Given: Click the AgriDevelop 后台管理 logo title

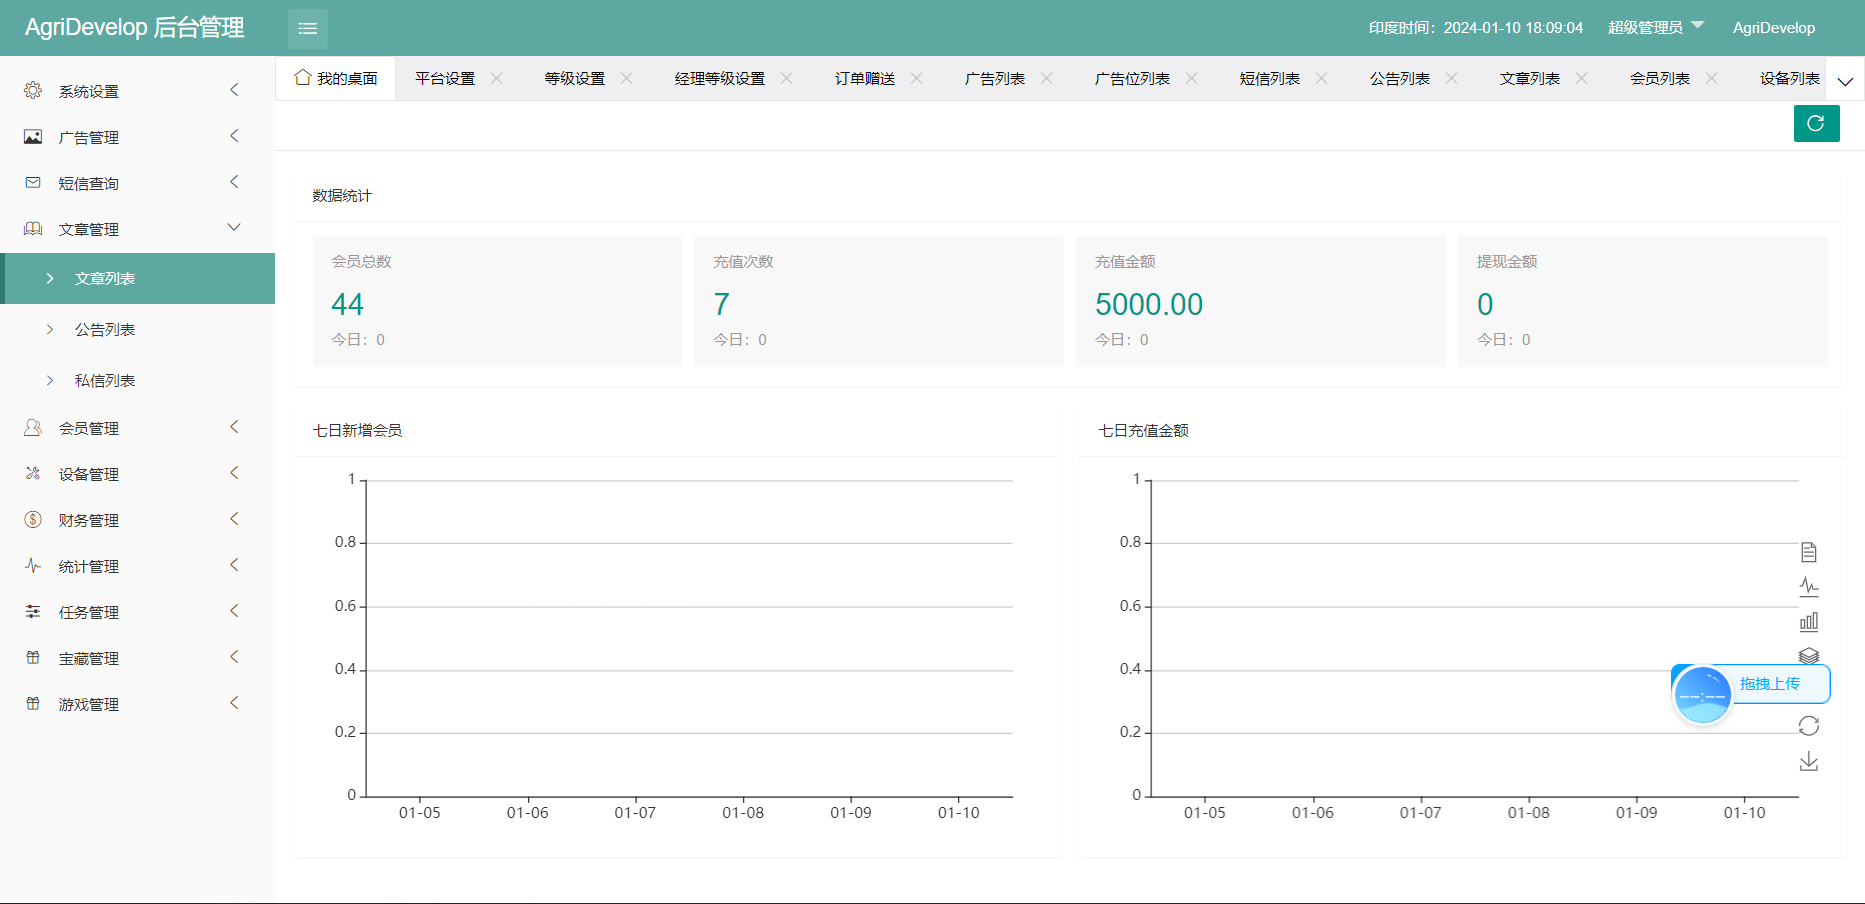Looking at the screenshot, I should [135, 28].
